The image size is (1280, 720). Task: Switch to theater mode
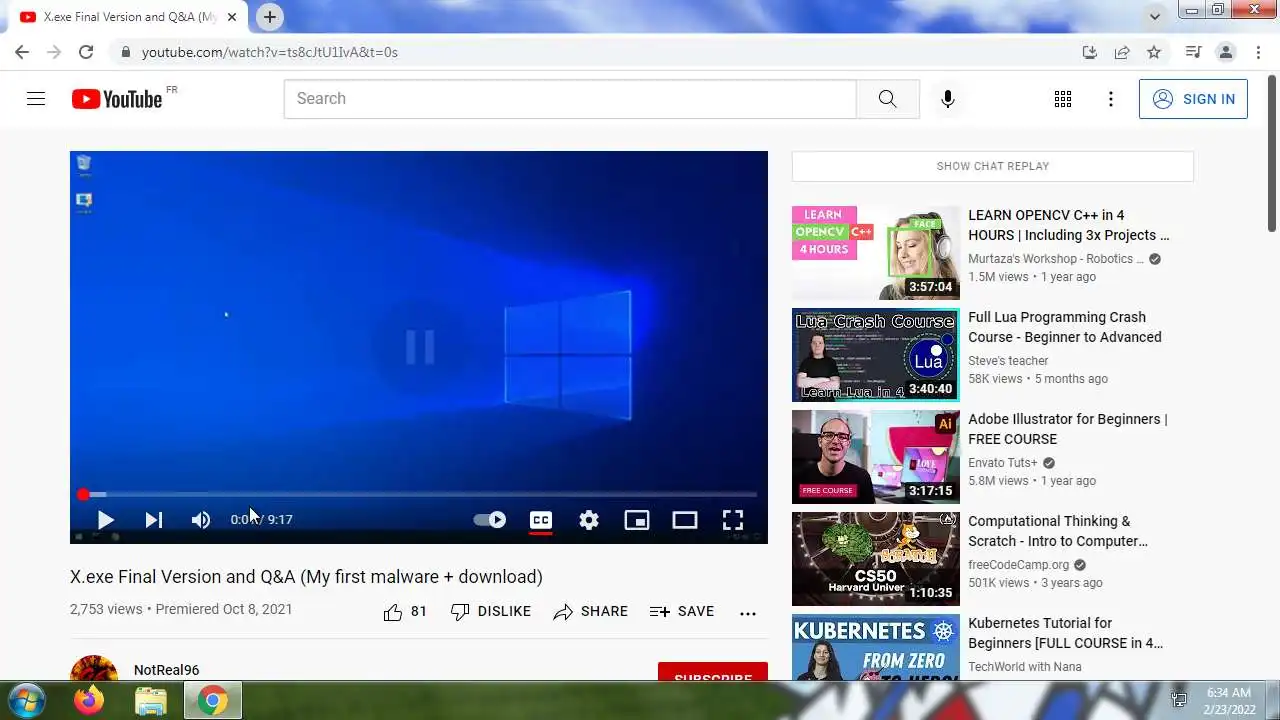[x=685, y=520]
